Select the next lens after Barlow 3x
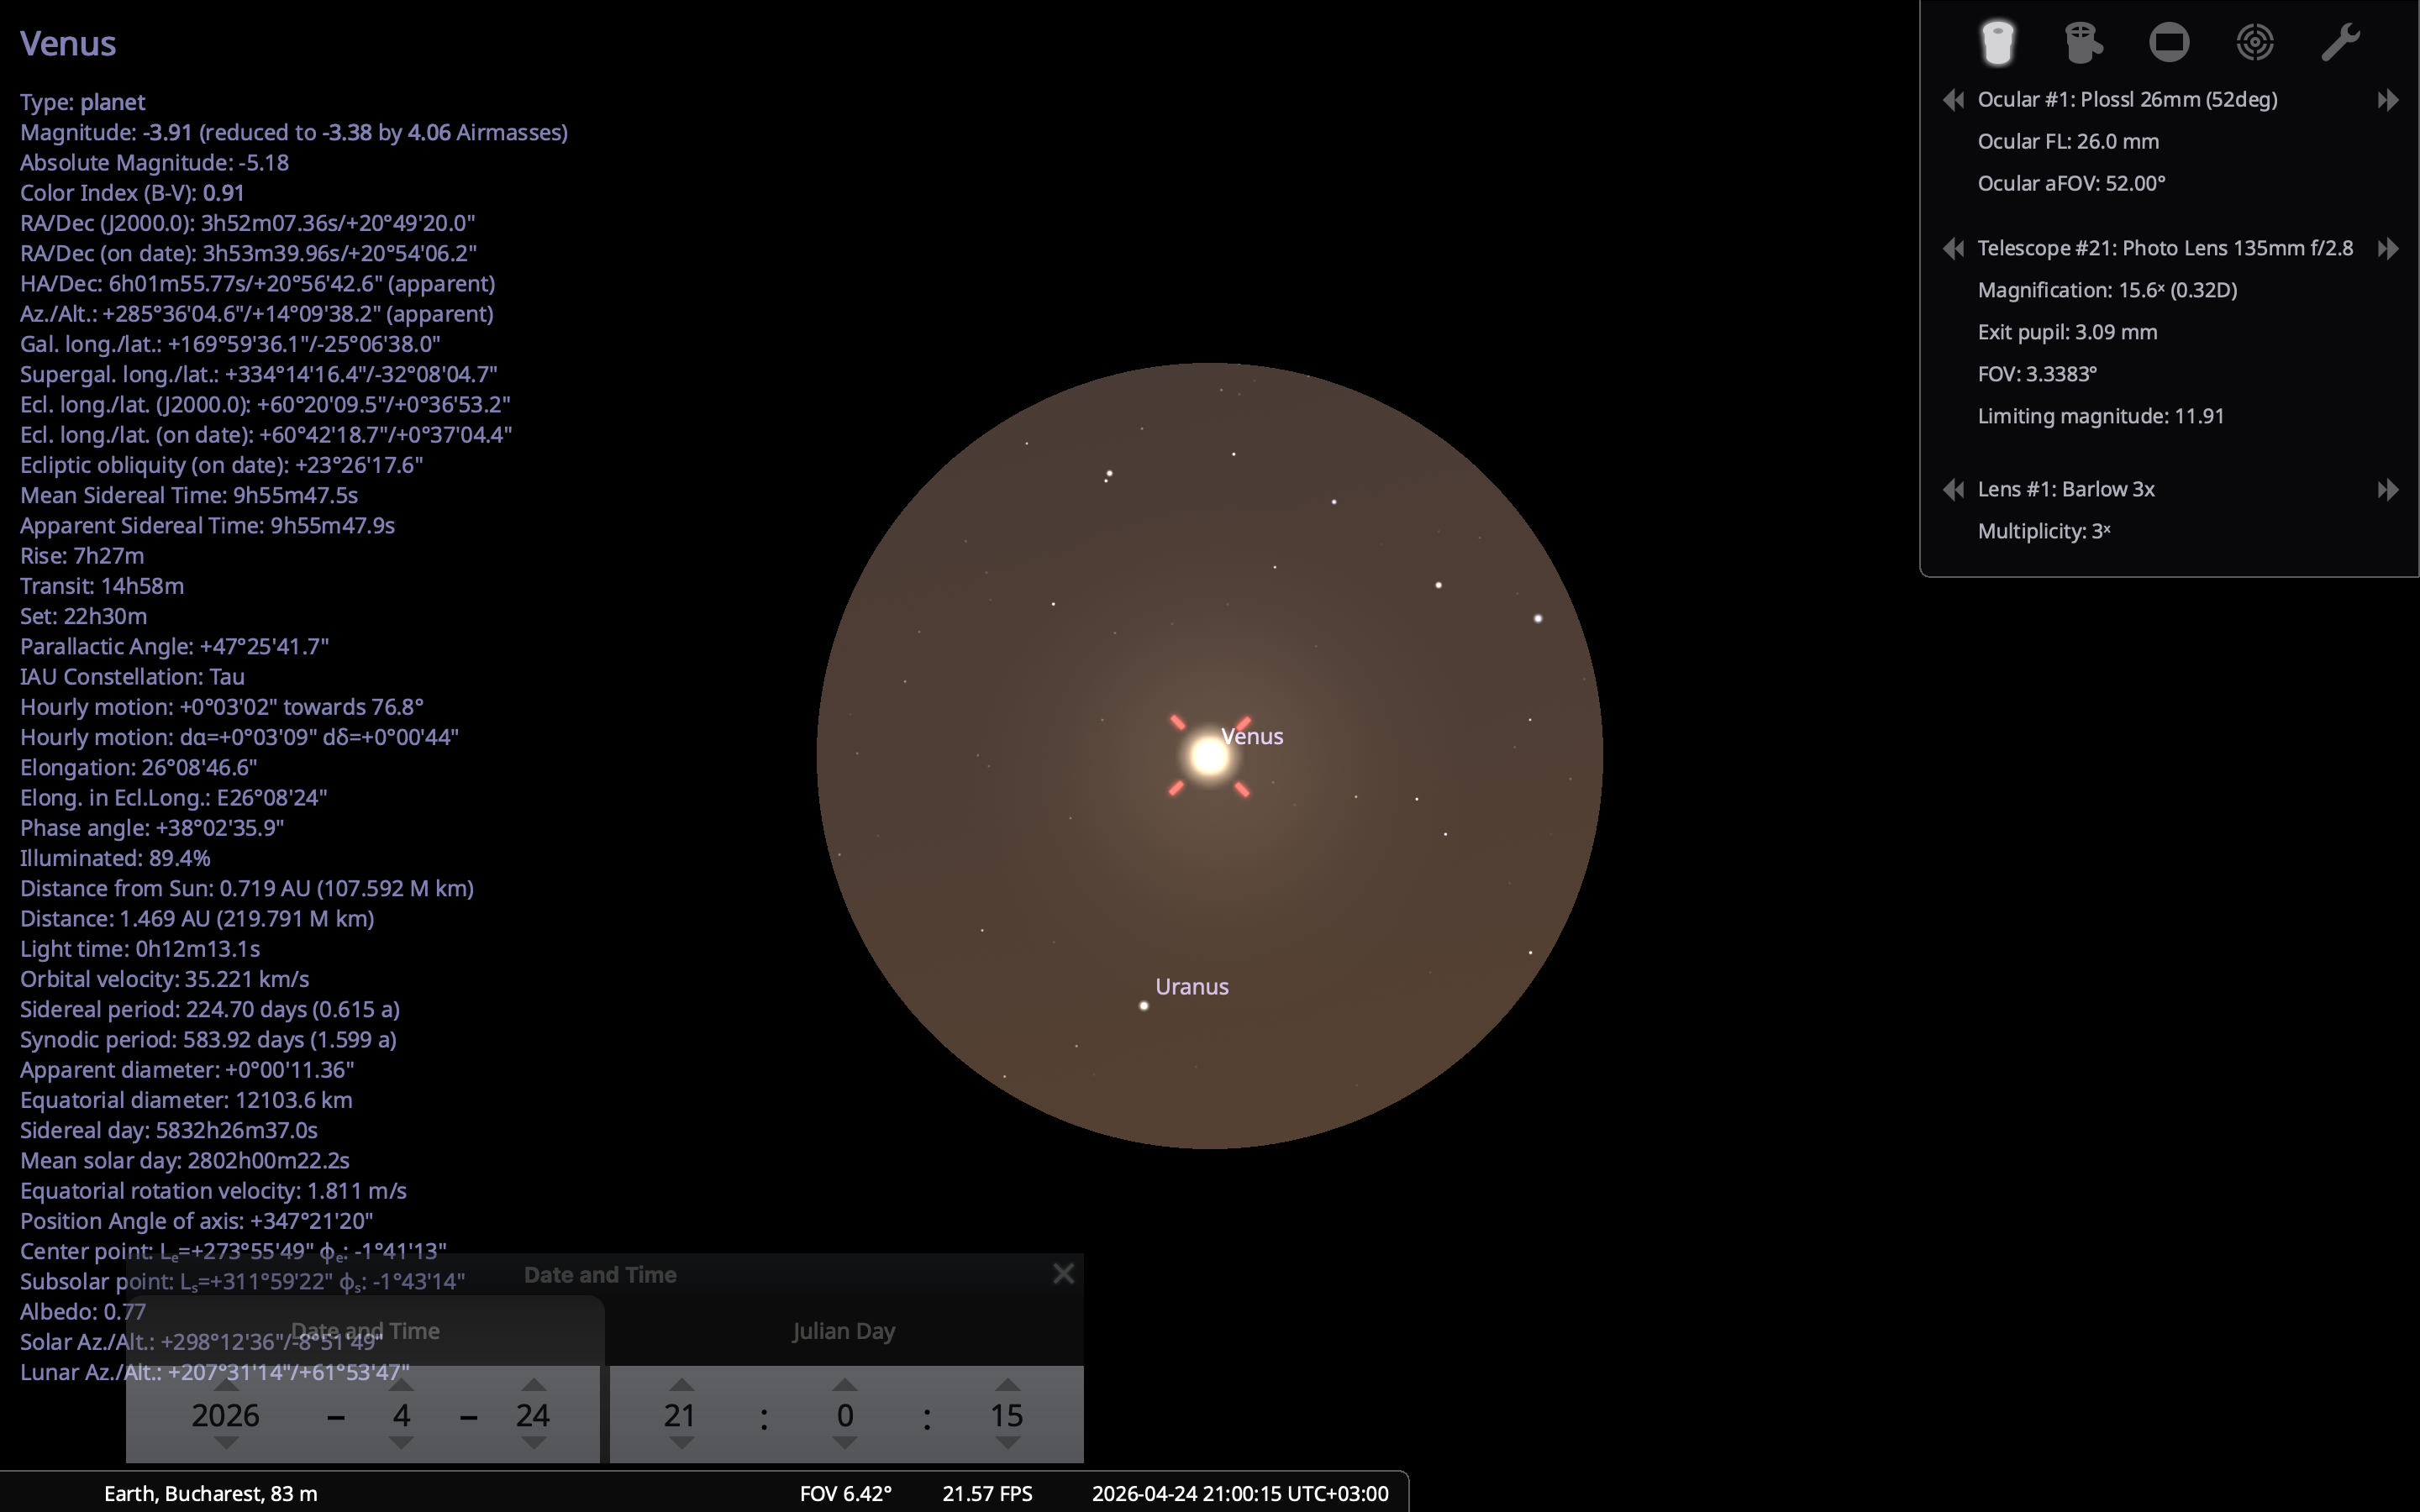This screenshot has height=1512, width=2420. tap(2388, 490)
